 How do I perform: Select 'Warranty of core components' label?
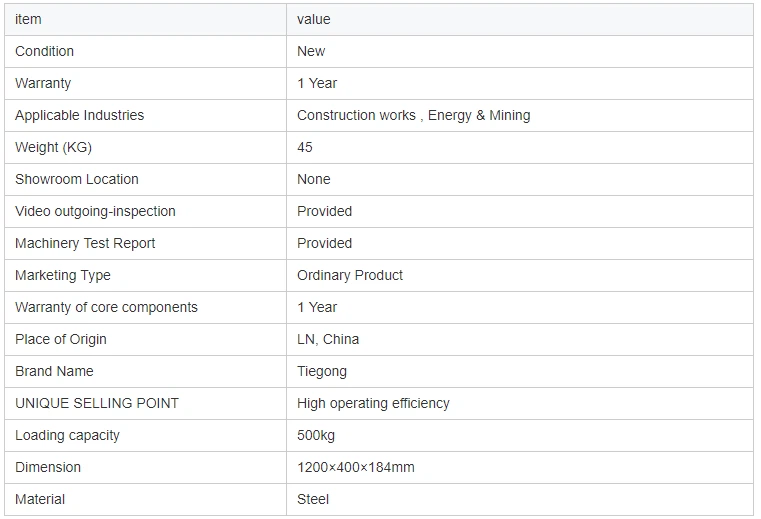tap(106, 307)
